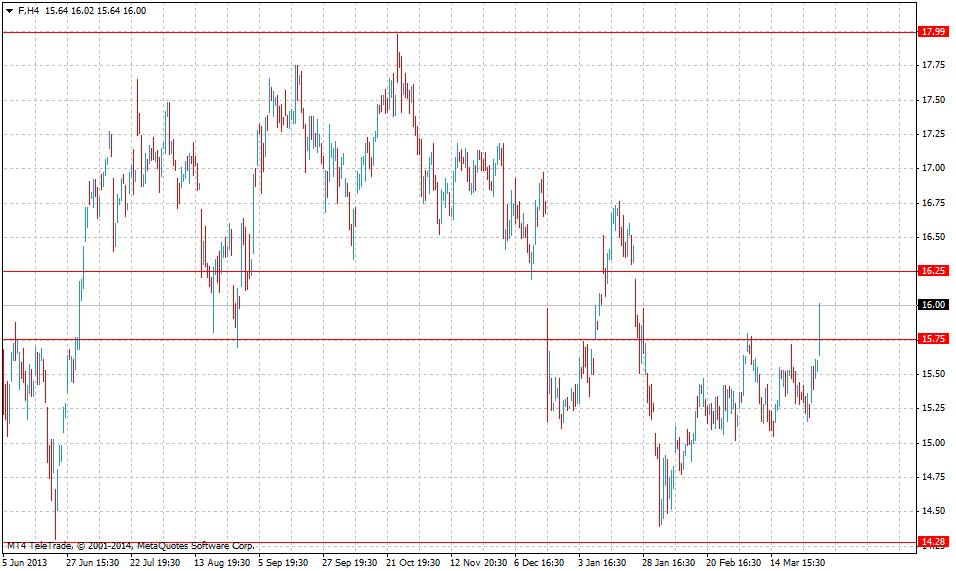
Task: Click the current price 16.00 black label
Action: pos(933,305)
